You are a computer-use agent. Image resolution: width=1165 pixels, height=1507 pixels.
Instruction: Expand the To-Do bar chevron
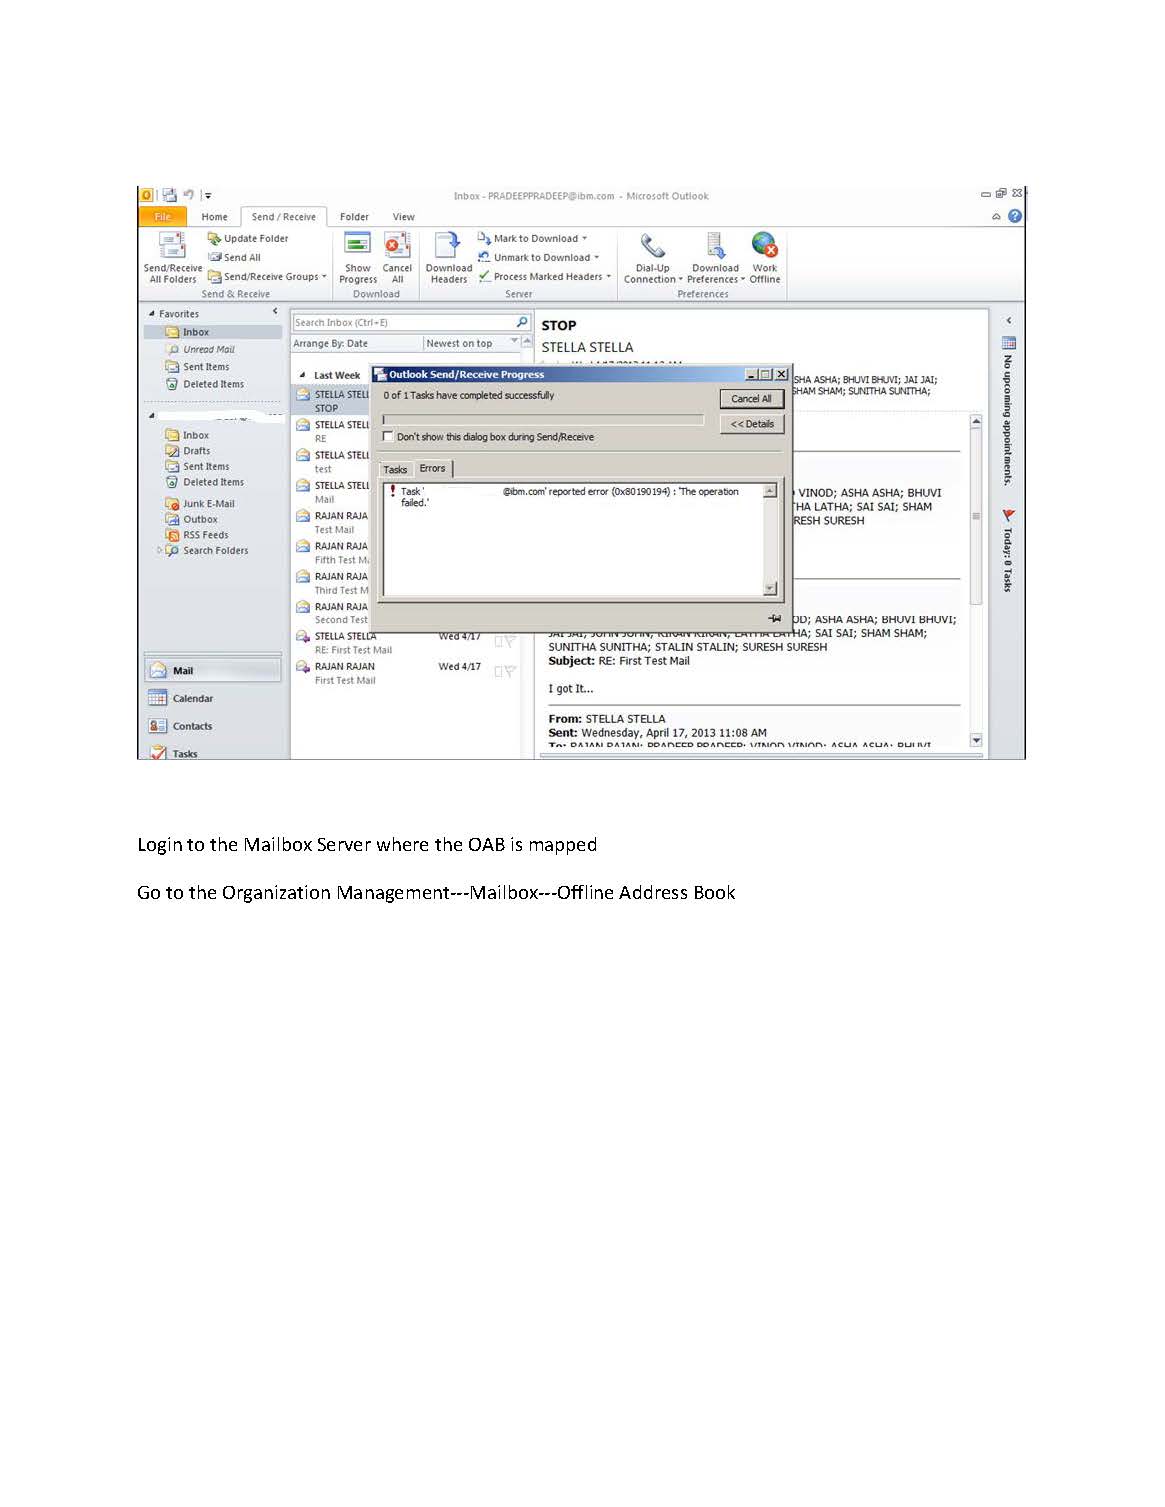click(1008, 320)
